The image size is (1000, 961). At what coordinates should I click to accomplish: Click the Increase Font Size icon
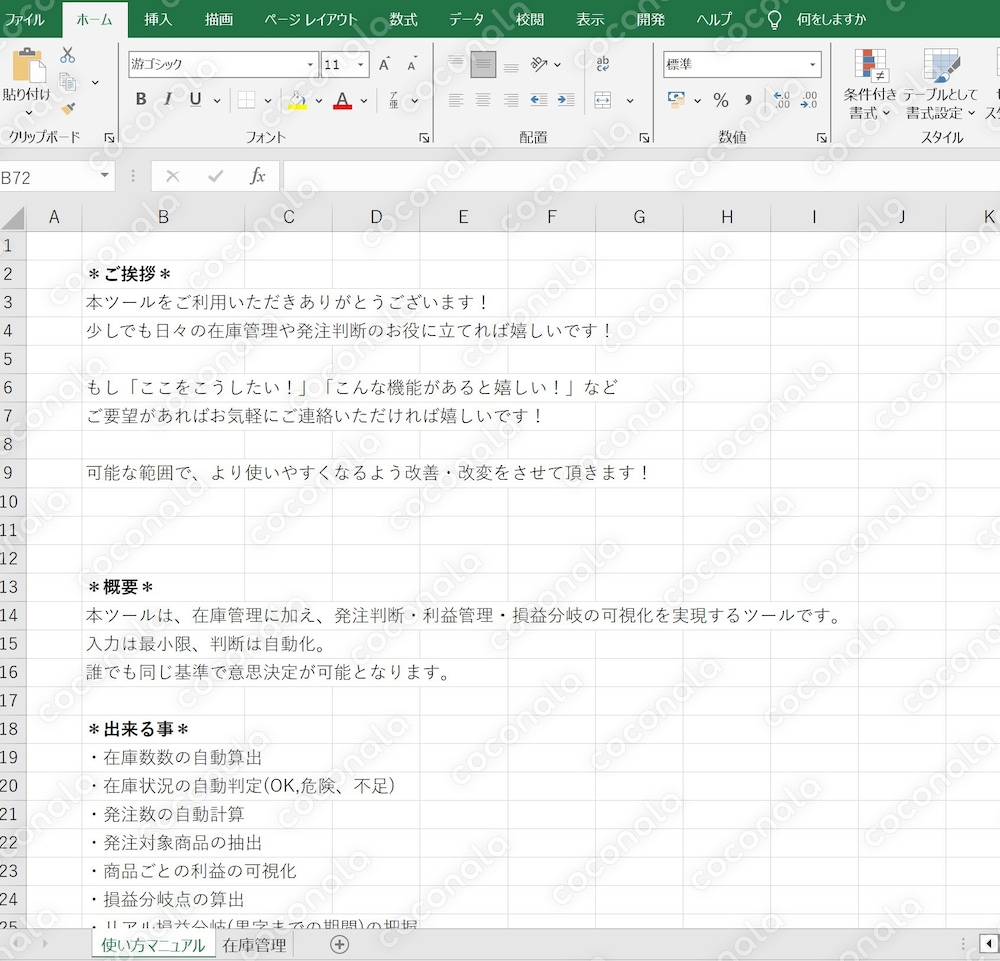(x=385, y=64)
